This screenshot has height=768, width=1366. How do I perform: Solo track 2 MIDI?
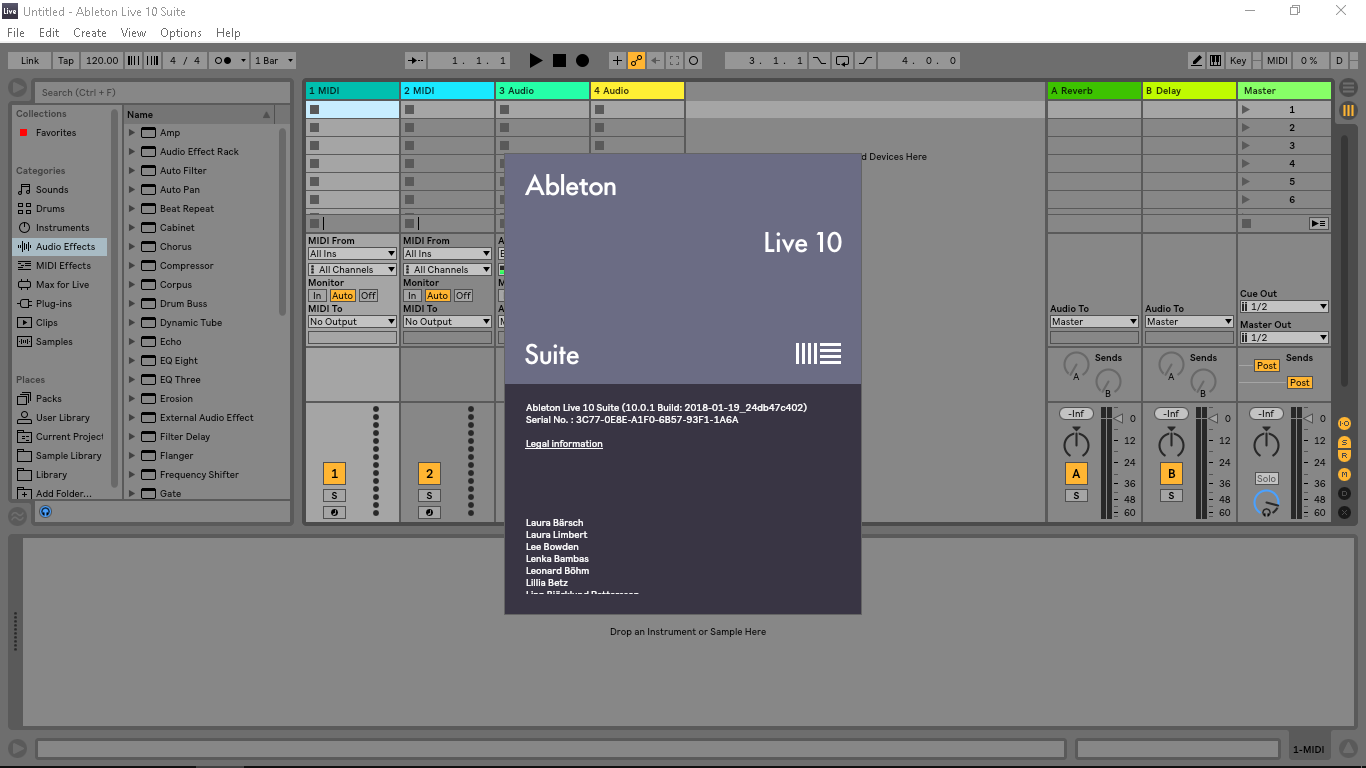tap(429, 496)
